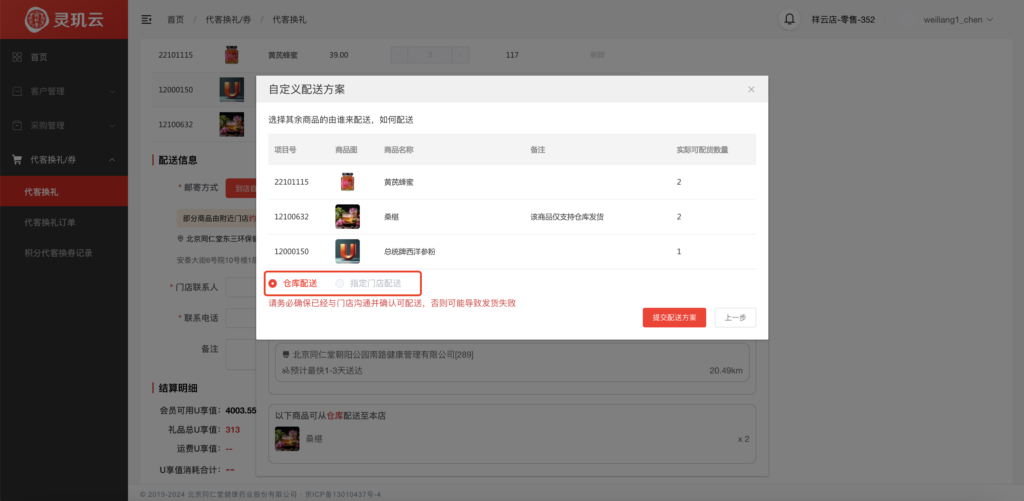Click the 采购管理 sidebar icon
Screen dimensions: 1024x501
pyautogui.click(x=18, y=125)
